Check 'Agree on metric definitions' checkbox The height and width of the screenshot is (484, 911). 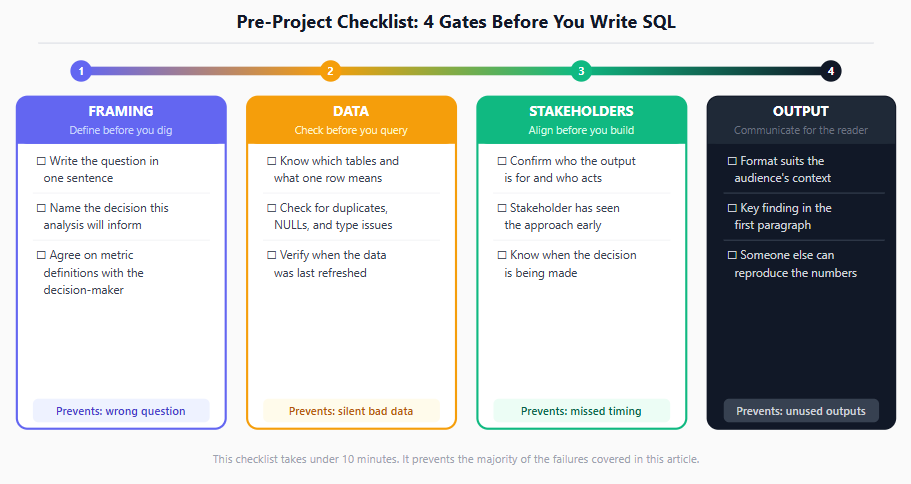[x=41, y=255]
